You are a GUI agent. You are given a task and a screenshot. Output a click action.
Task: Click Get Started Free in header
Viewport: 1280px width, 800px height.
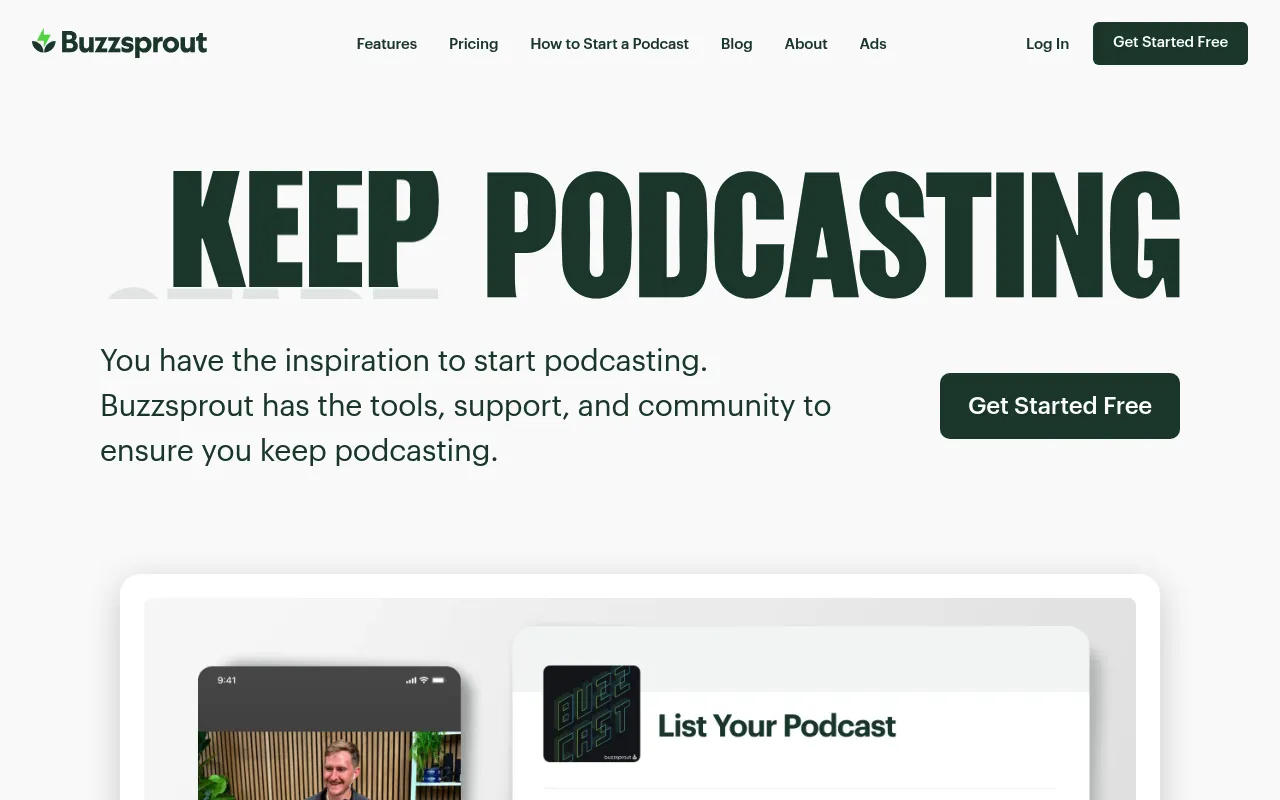tap(1170, 43)
